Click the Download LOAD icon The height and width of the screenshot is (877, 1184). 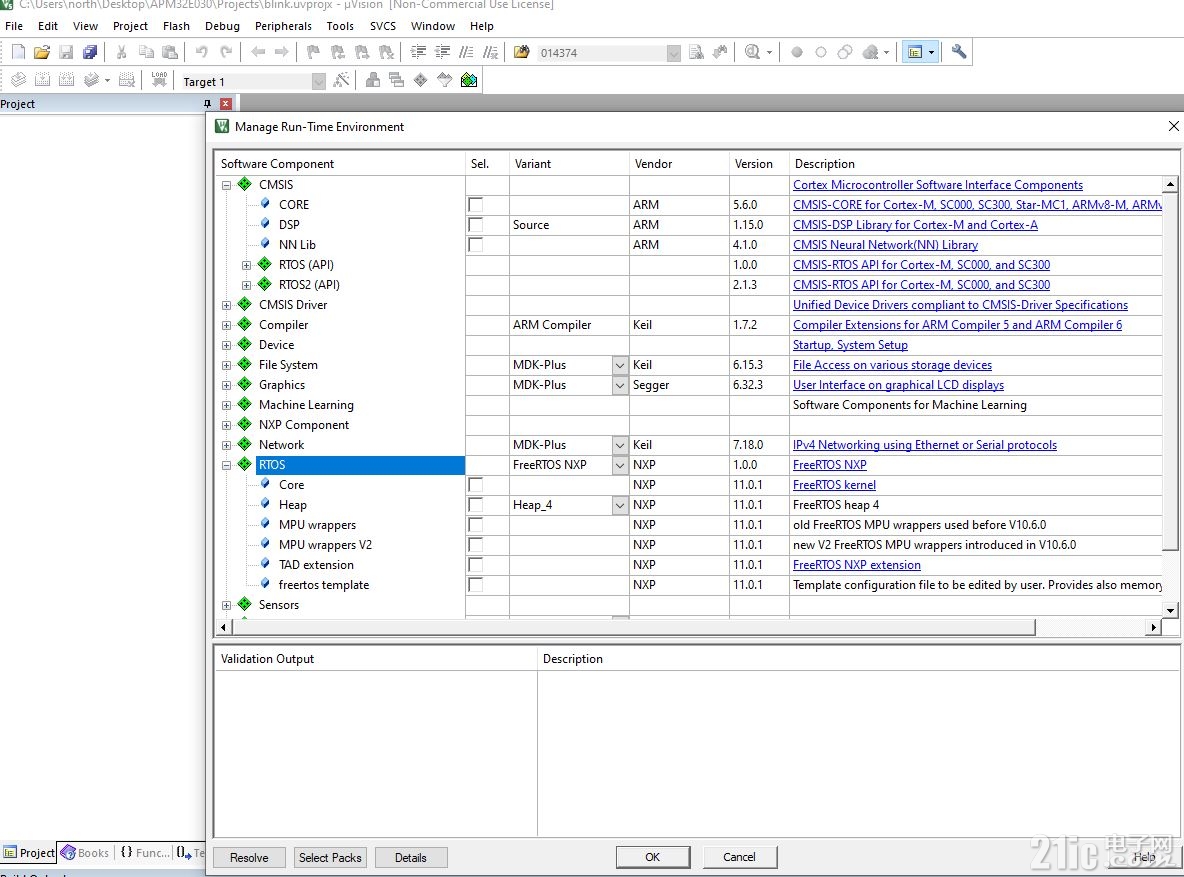click(x=159, y=80)
